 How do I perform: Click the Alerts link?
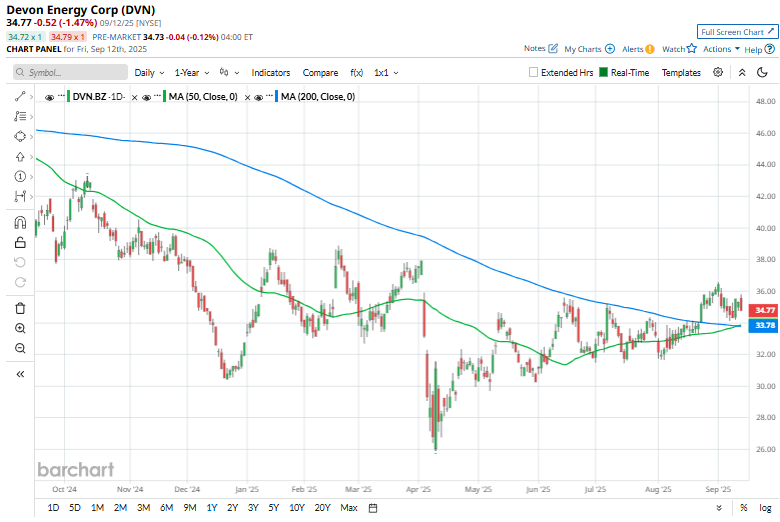632,49
